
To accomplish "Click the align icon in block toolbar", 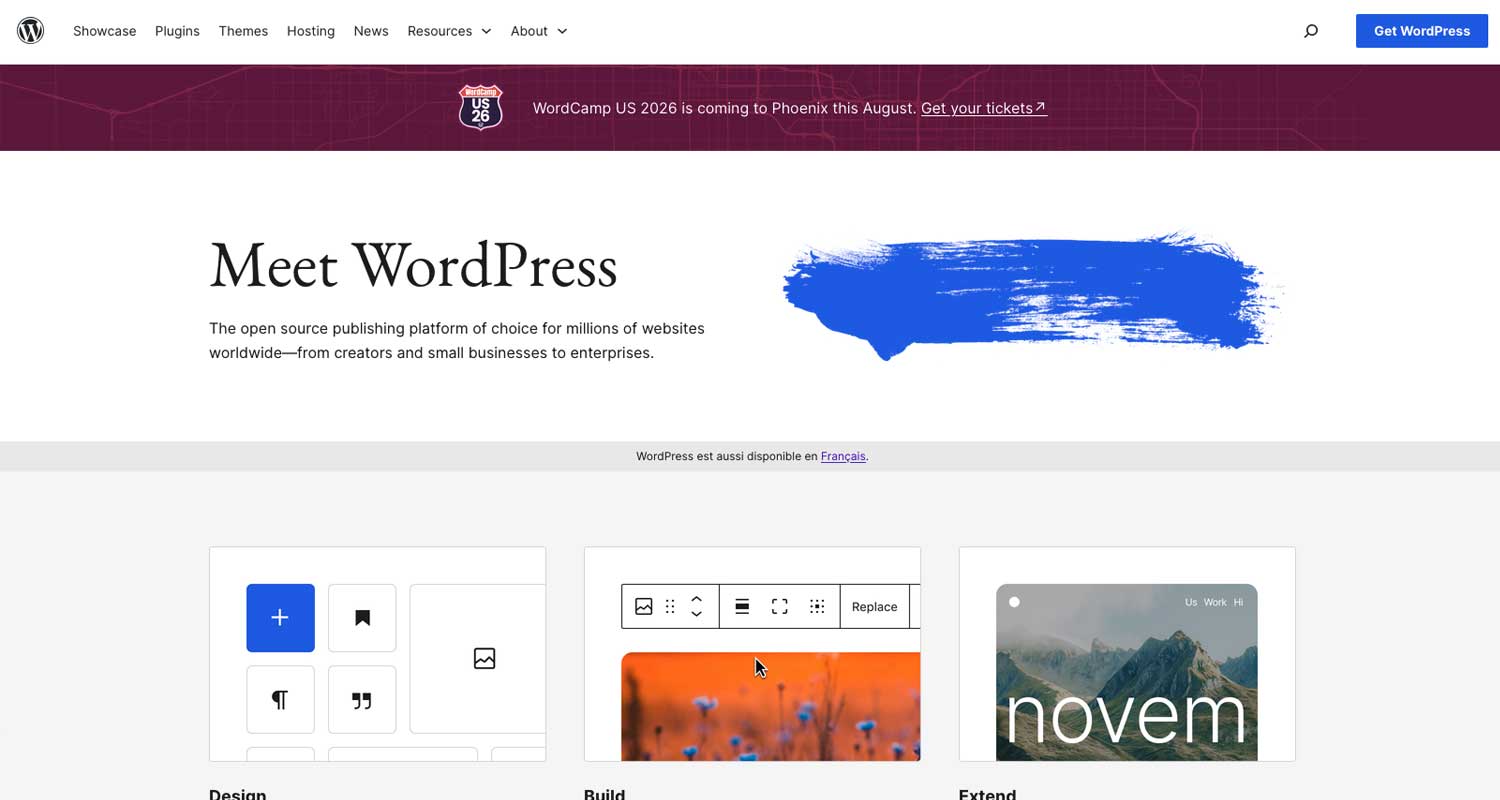I will point(742,607).
